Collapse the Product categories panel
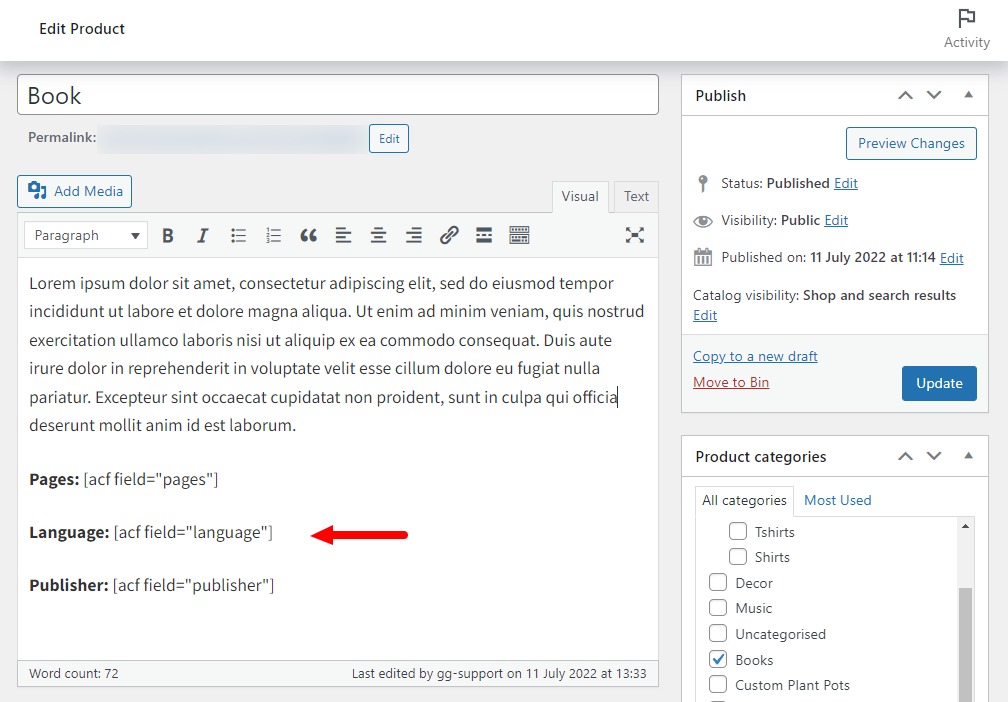 point(967,456)
